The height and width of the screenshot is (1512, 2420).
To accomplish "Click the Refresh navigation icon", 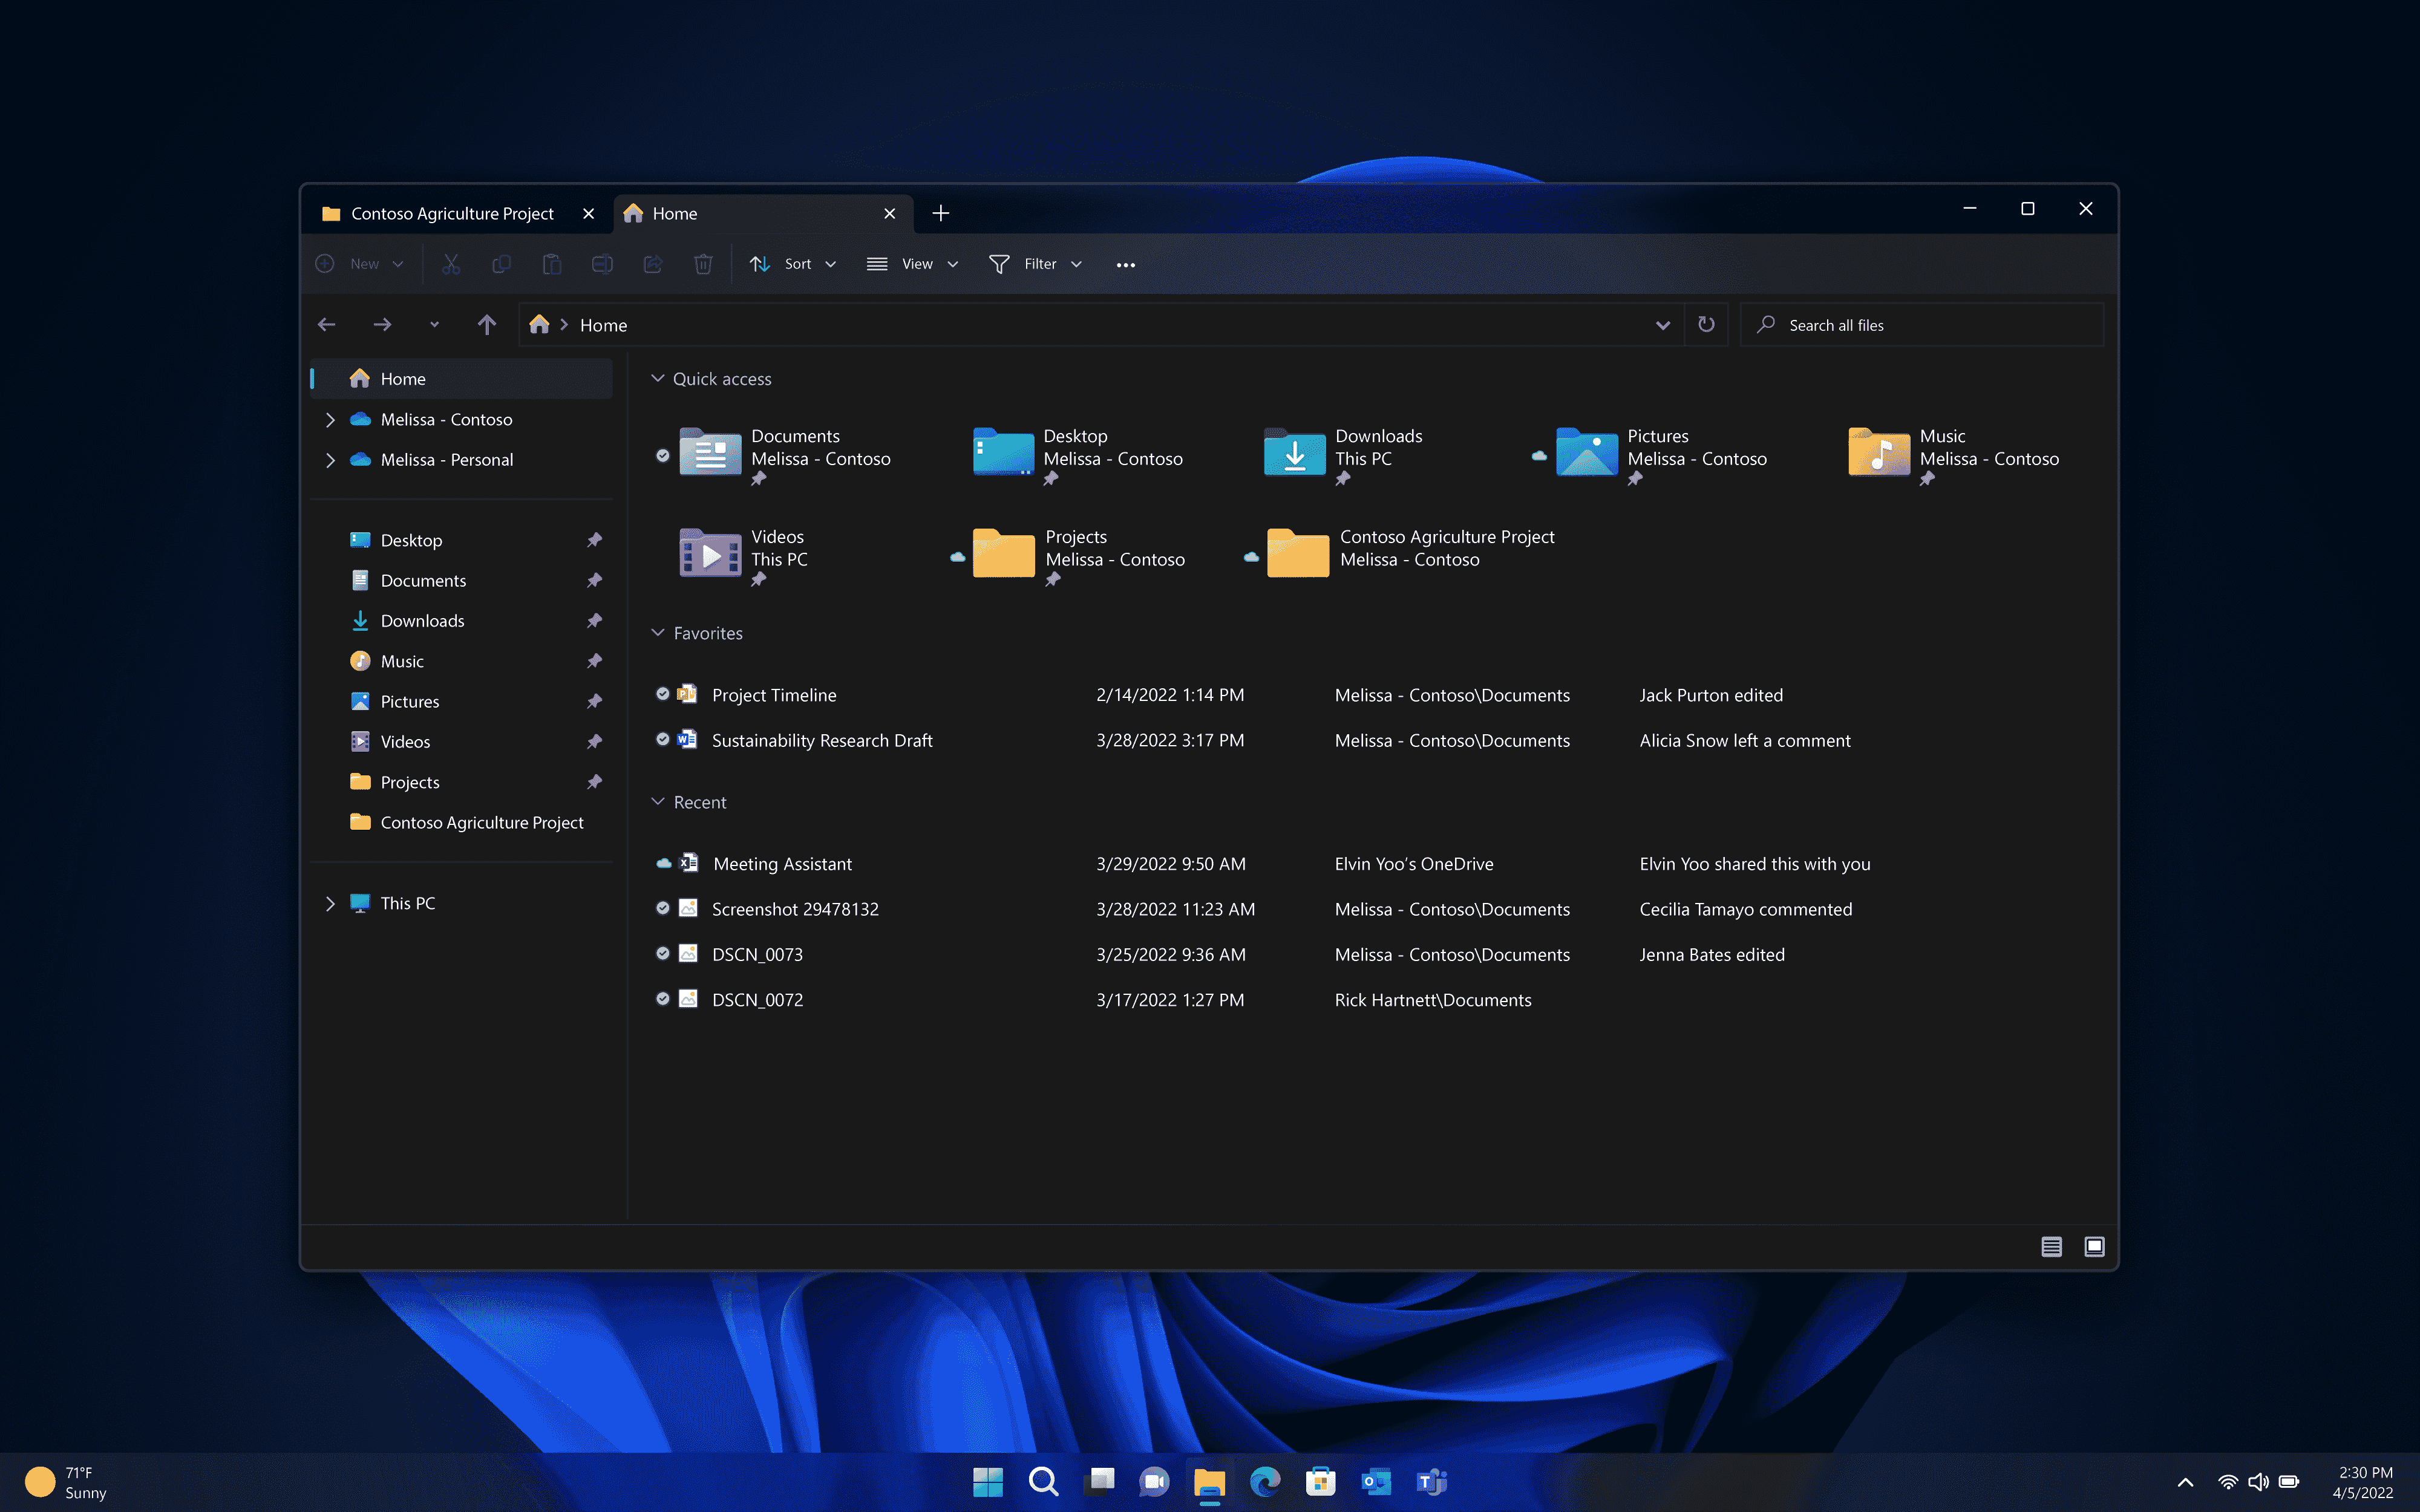I will click(x=1705, y=324).
